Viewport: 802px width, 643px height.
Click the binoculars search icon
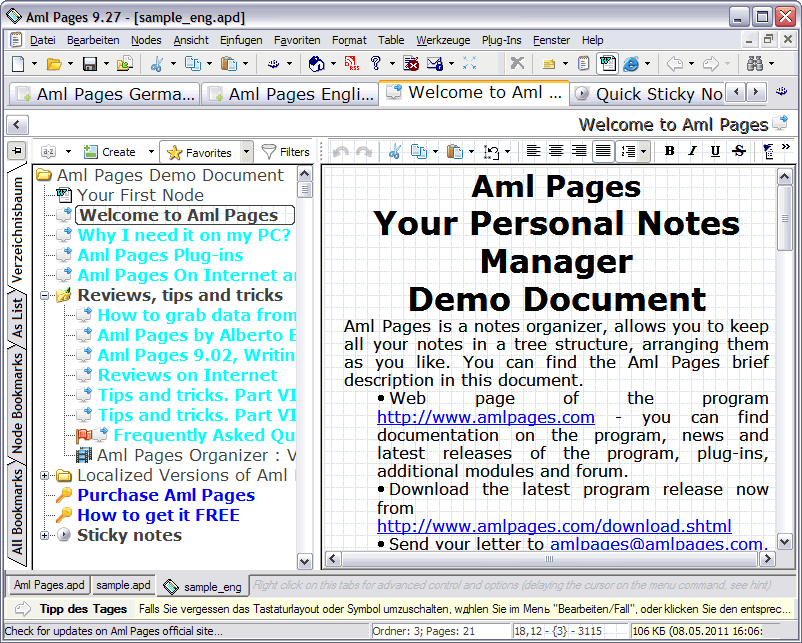coord(755,64)
